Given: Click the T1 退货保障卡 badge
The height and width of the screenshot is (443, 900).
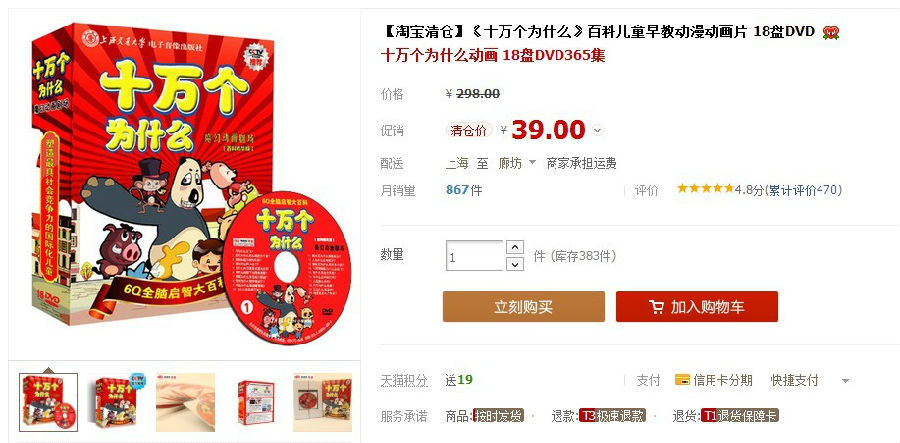Looking at the screenshot, I should coord(740,415).
